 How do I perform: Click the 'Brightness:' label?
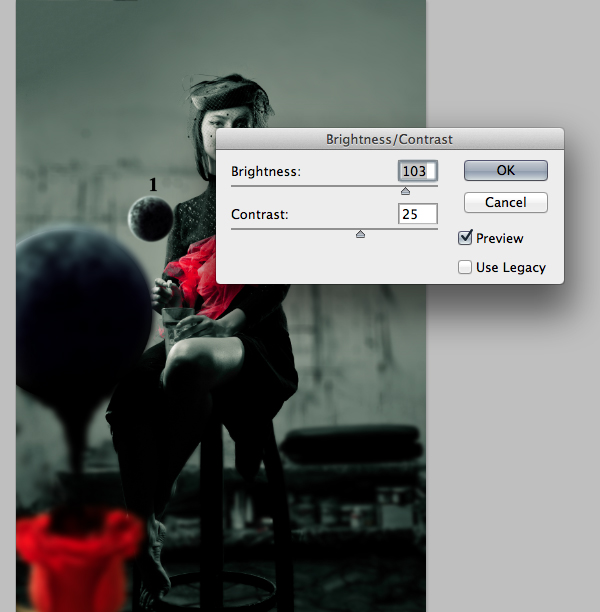coord(266,171)
